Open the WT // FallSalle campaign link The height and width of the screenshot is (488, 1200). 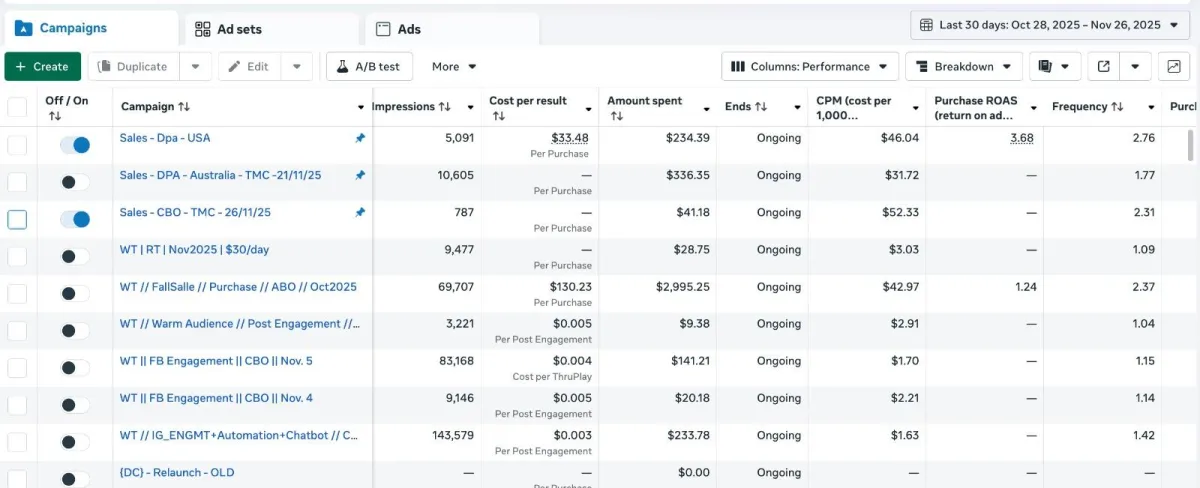(x=238, y=287)
